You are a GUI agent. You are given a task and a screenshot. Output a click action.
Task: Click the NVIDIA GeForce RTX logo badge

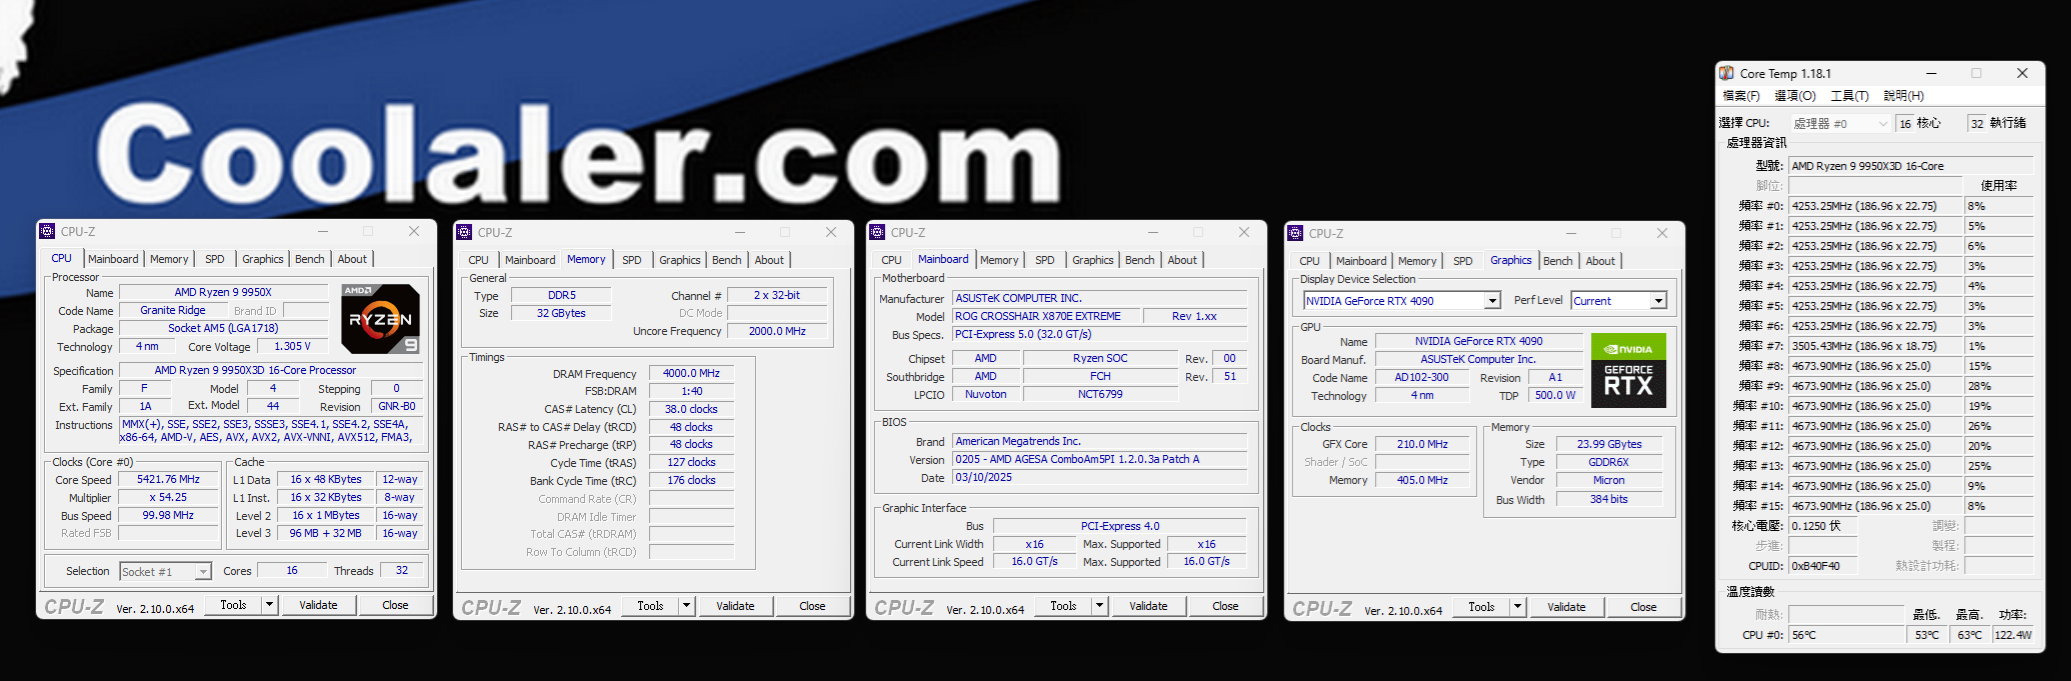1628,370
